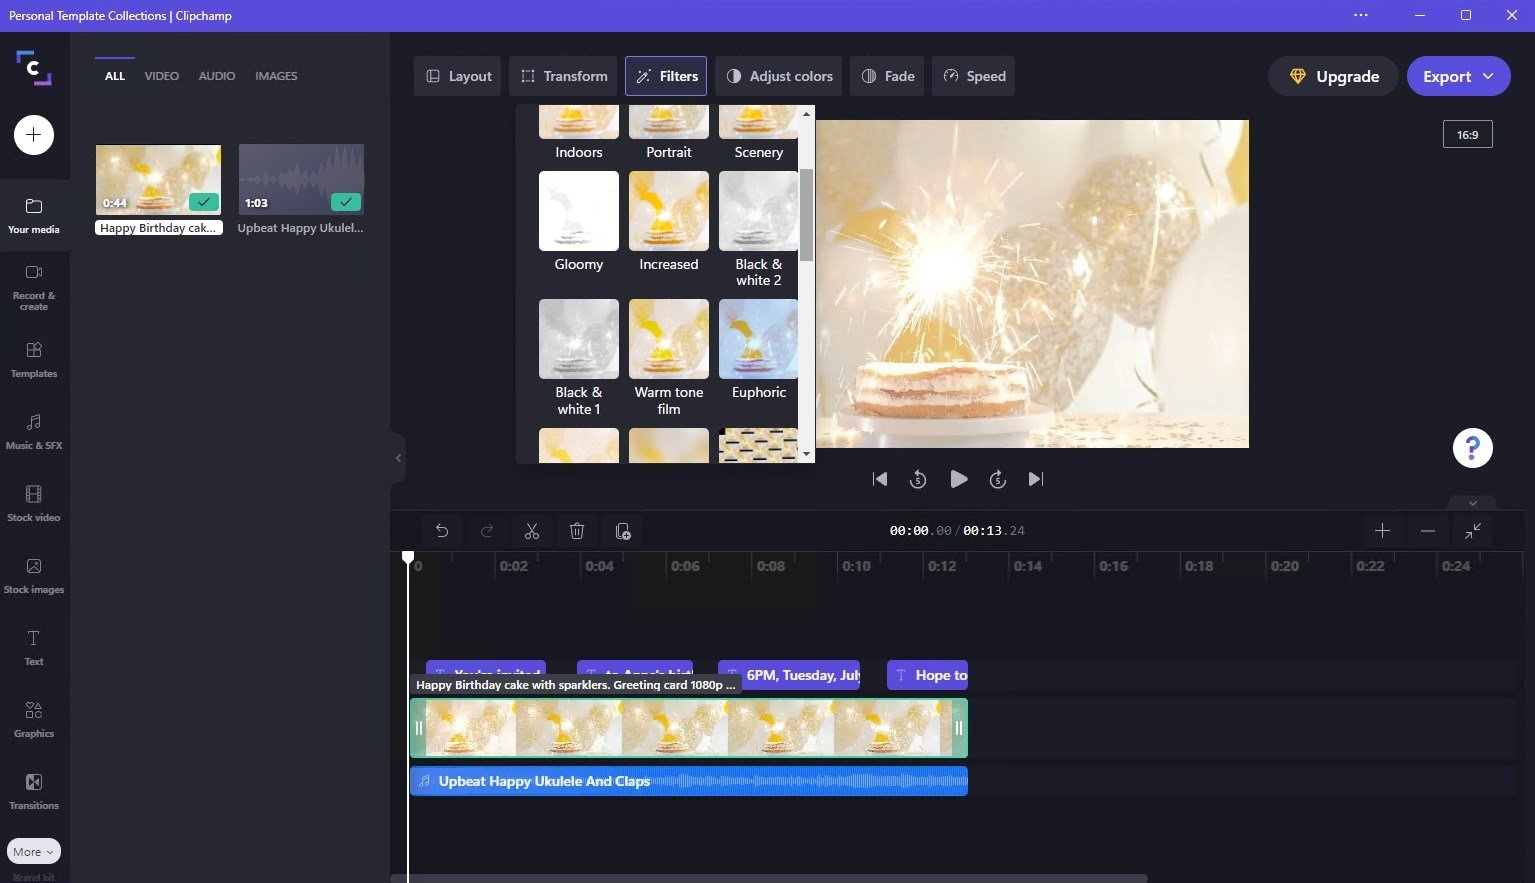
Task: Open the title bar three-dots menu
Action: coord(1360,15)
